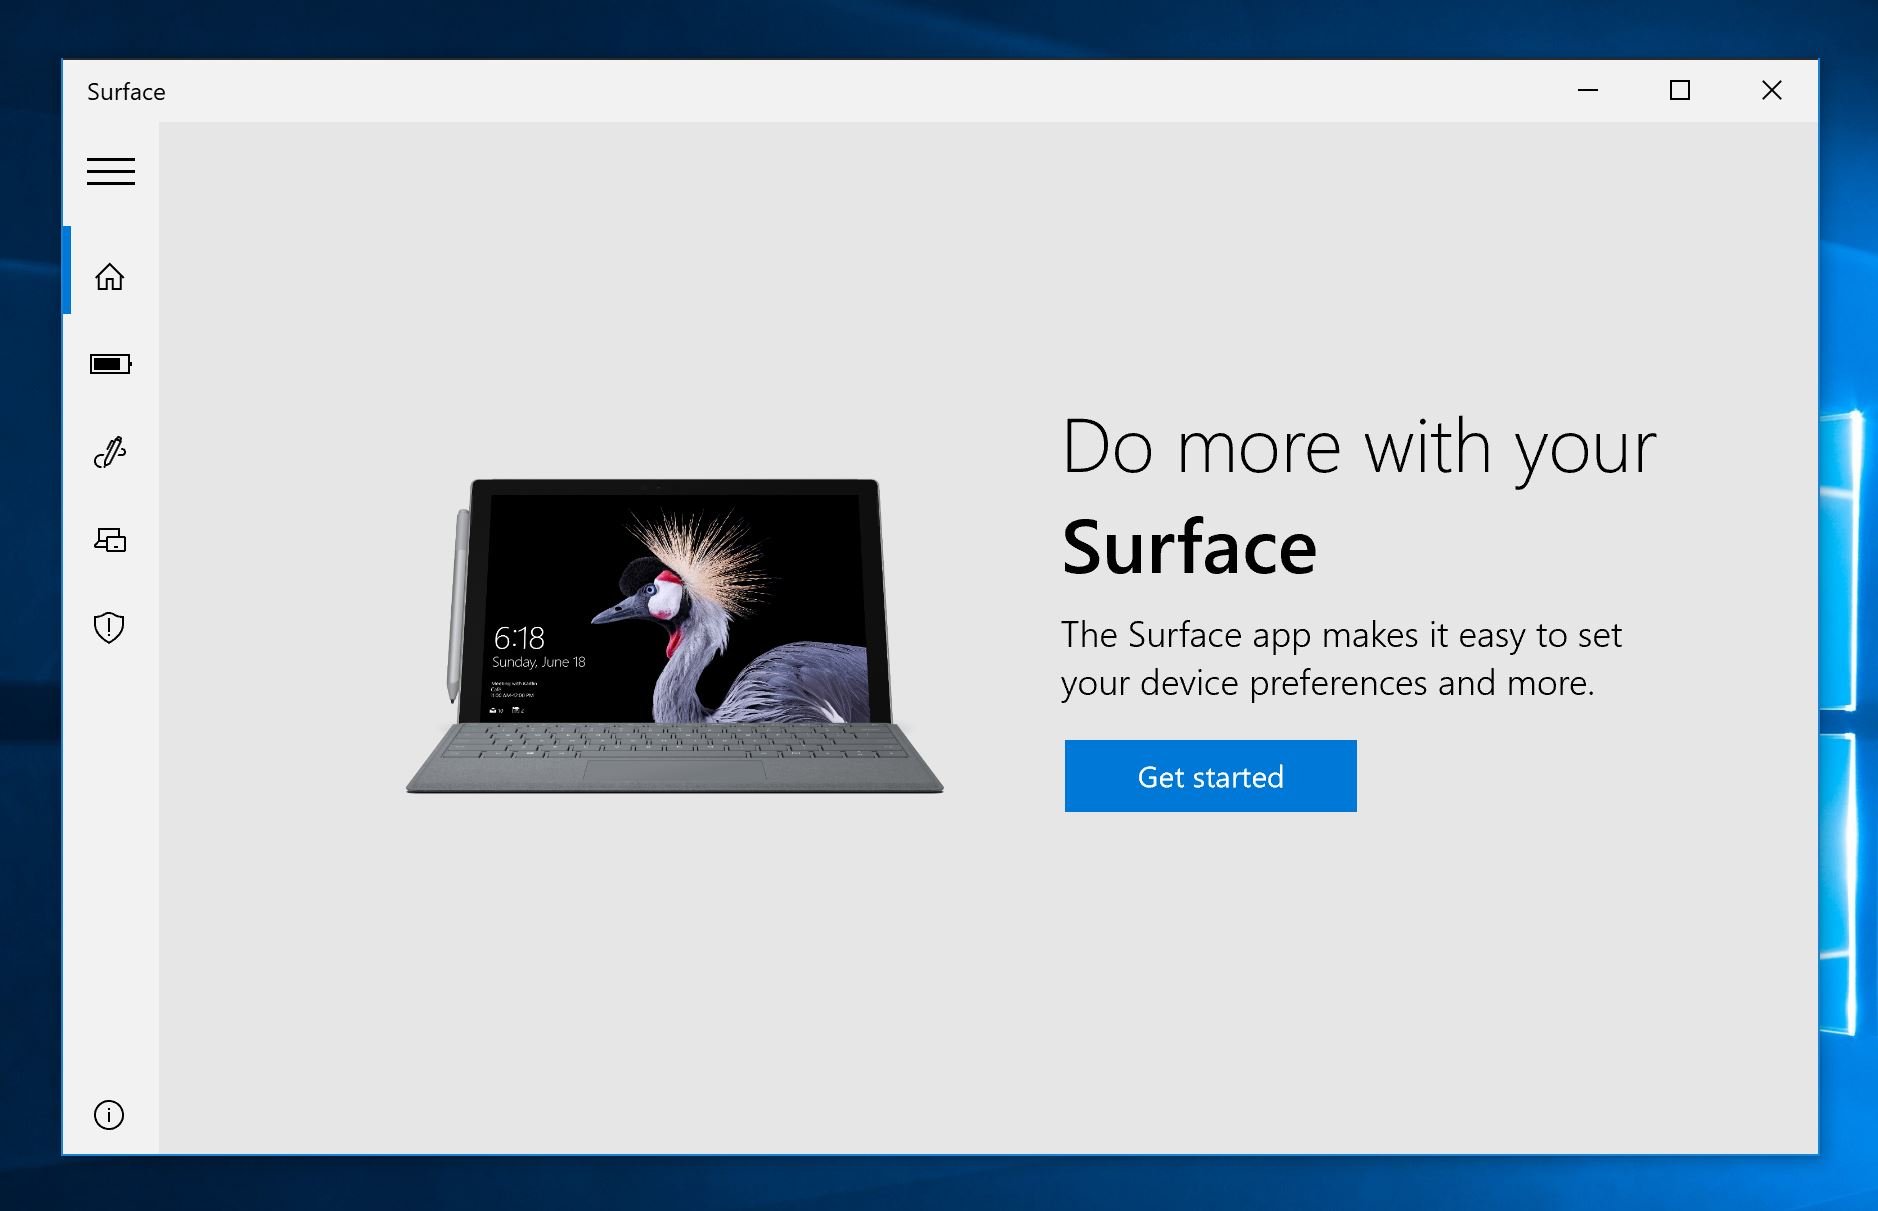The image size is (1878, 1211).
Task: Click the Get started button
Action: 1210,776
